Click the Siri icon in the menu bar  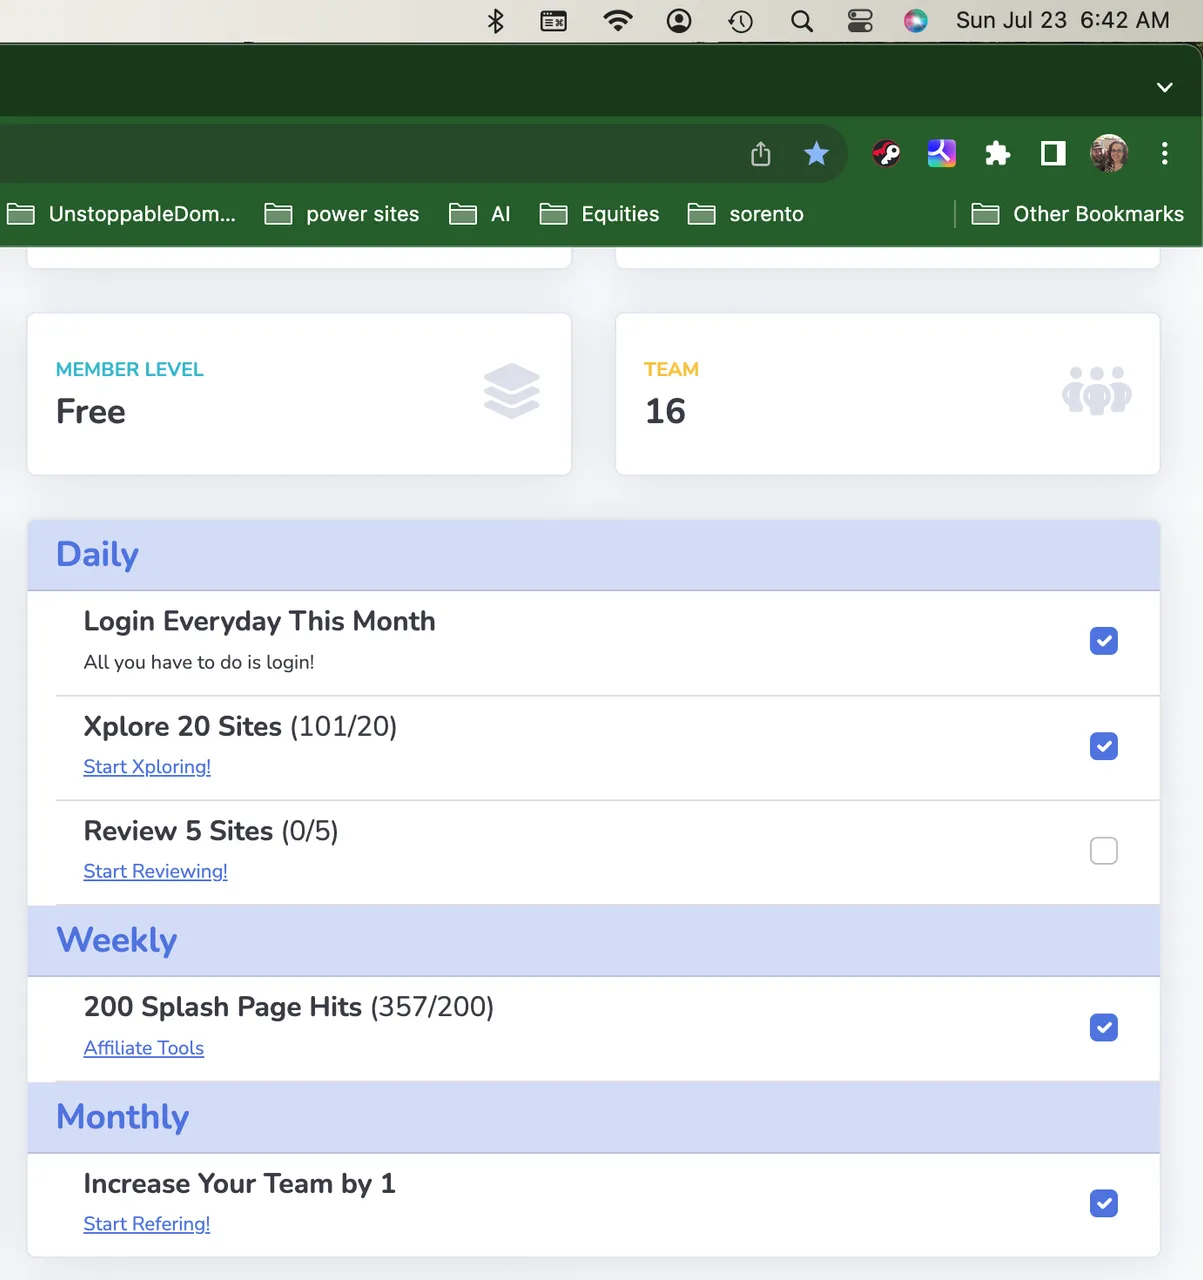915,21
